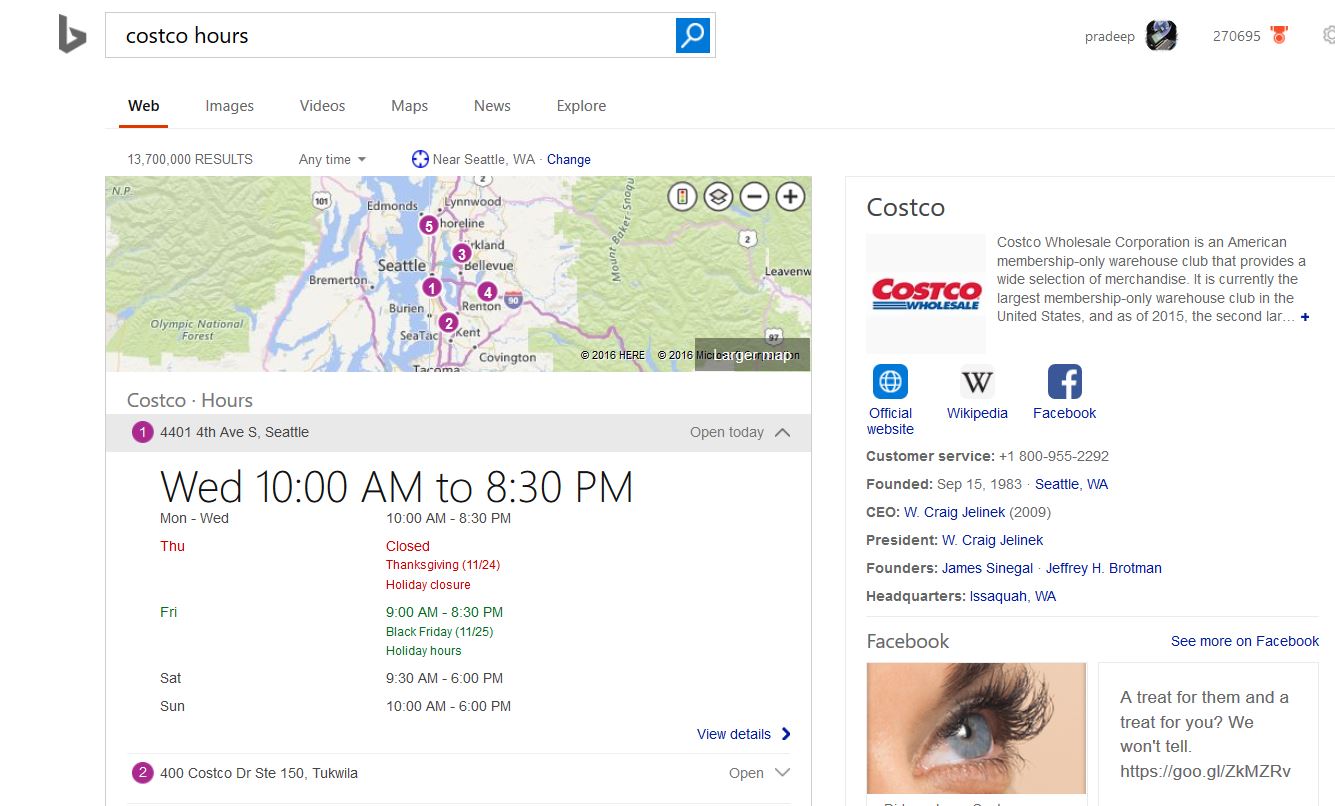The image size is (1335, 806).
Task: Click See more on Facebook link
Action: tap(1245, 641)
